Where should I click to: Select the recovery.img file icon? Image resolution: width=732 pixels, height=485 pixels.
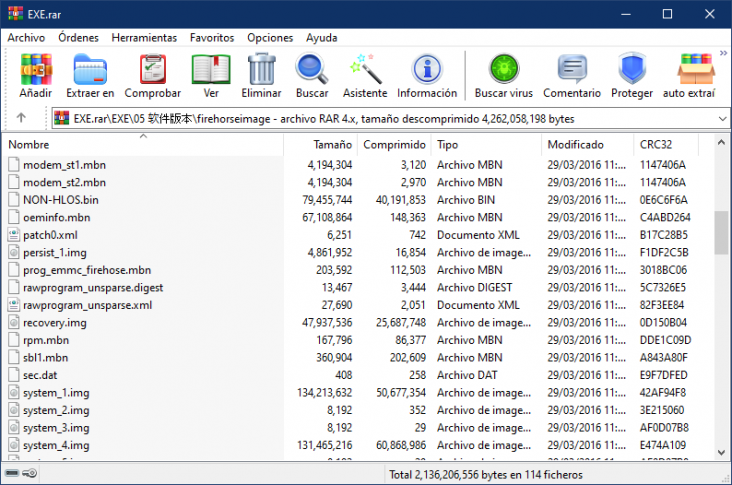click(14, 323)
